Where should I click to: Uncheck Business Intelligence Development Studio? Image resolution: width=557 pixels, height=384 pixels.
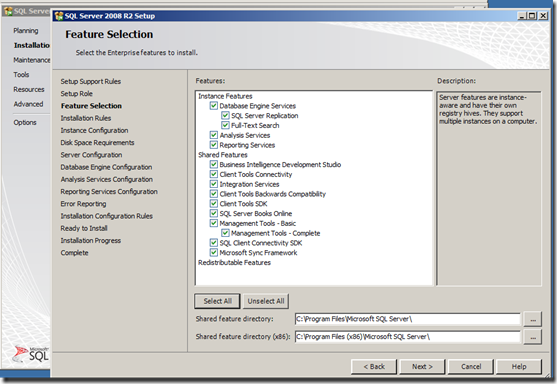213,164
